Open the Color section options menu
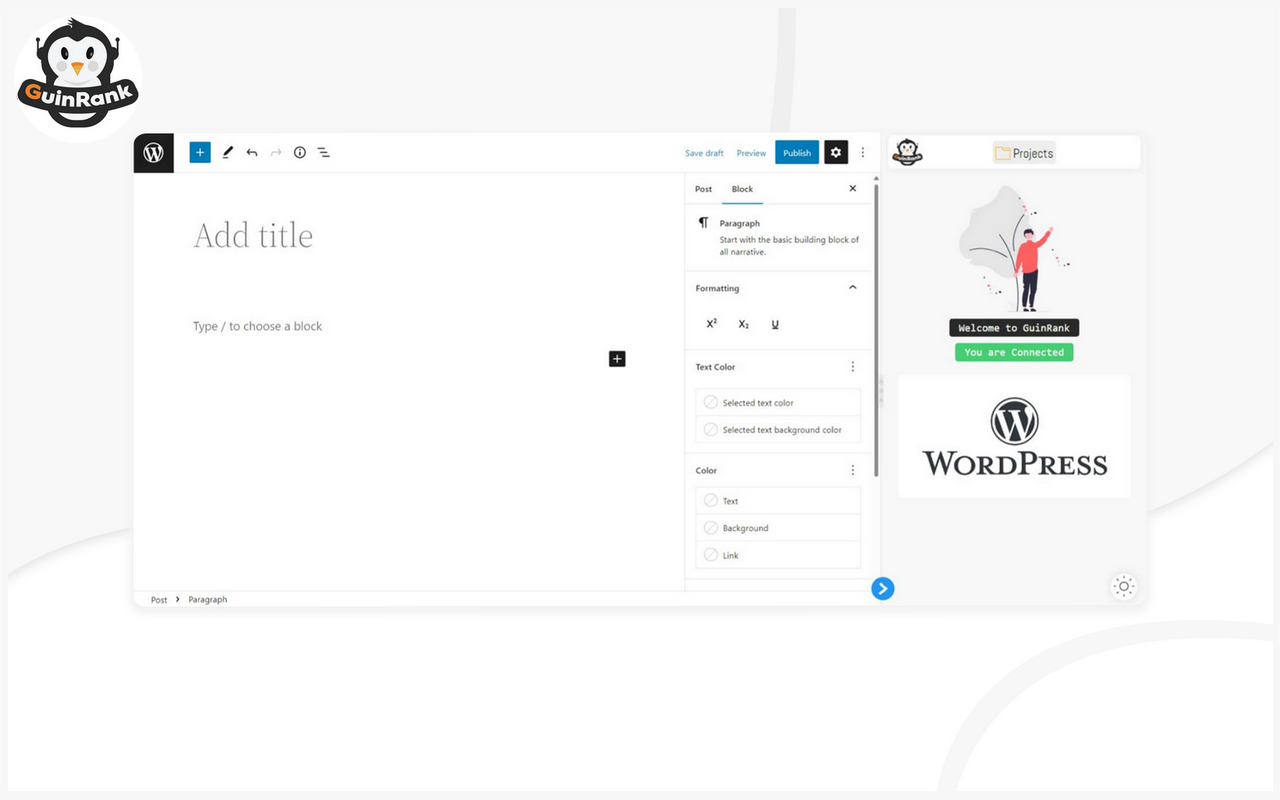Image resolution: width=1280 pixels, height=800 pixels. coord(852,470)
